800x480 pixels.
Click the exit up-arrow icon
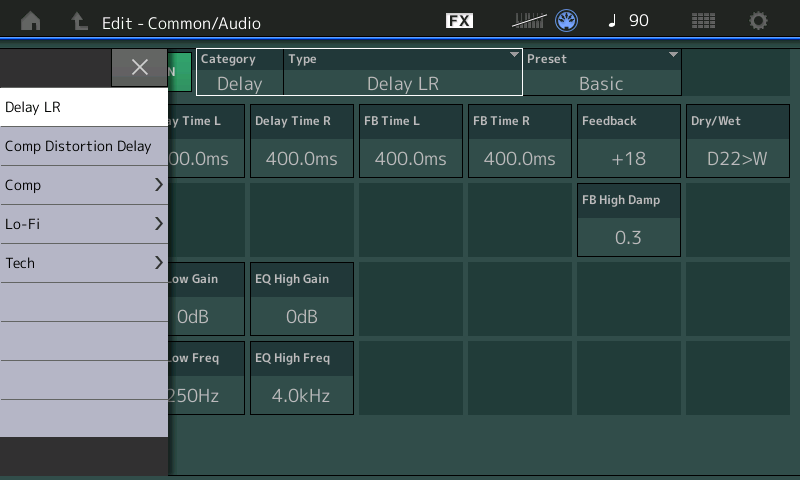coord(78,21)
